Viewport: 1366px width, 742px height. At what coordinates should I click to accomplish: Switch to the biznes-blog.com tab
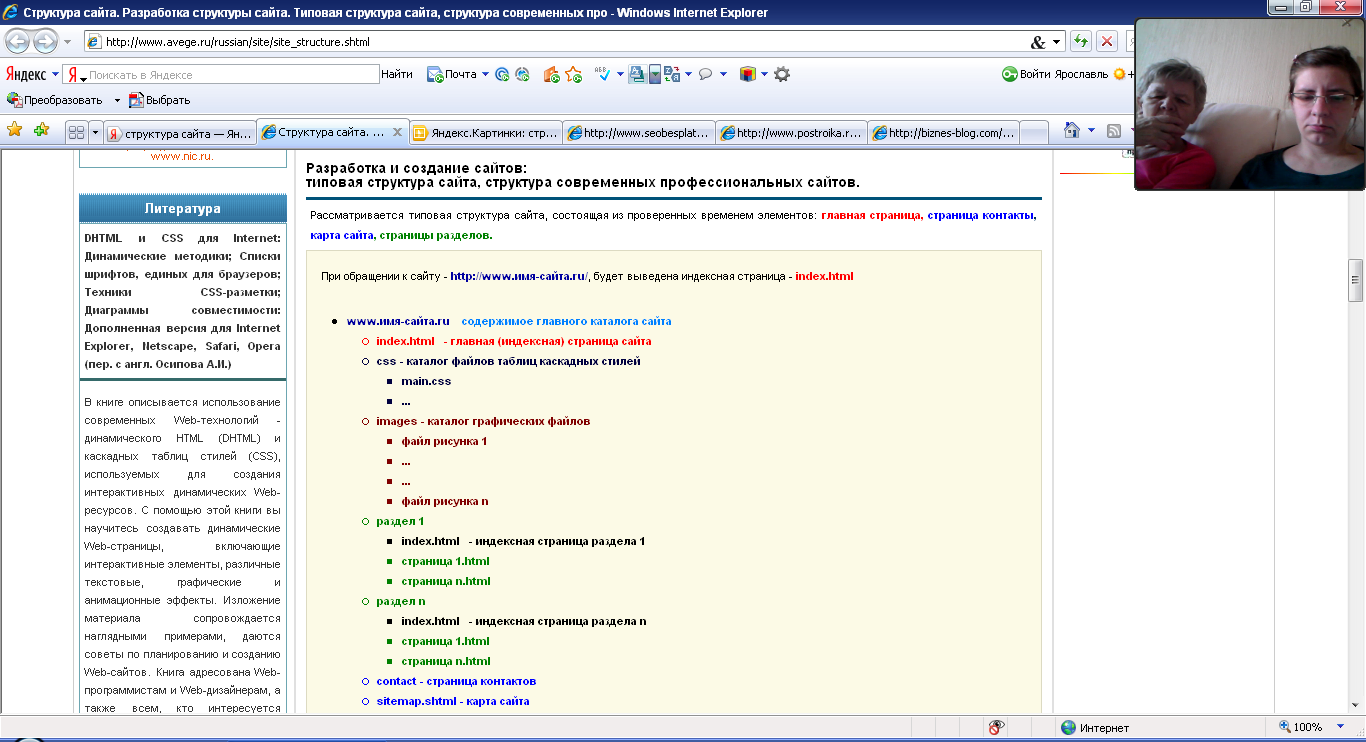(944, 133)
